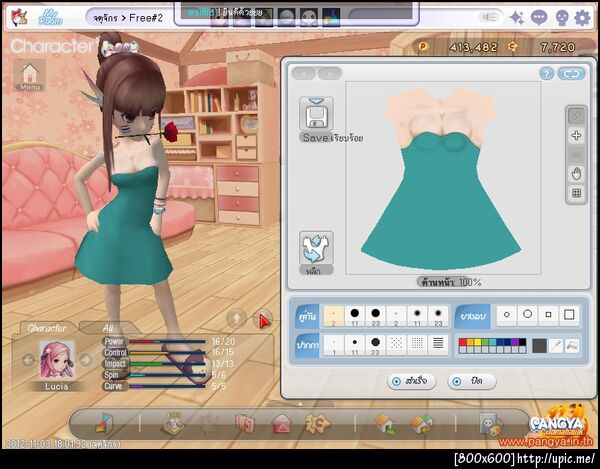
Task: Open the red mailbox icon in bottom bar
Action: point(282,424)
